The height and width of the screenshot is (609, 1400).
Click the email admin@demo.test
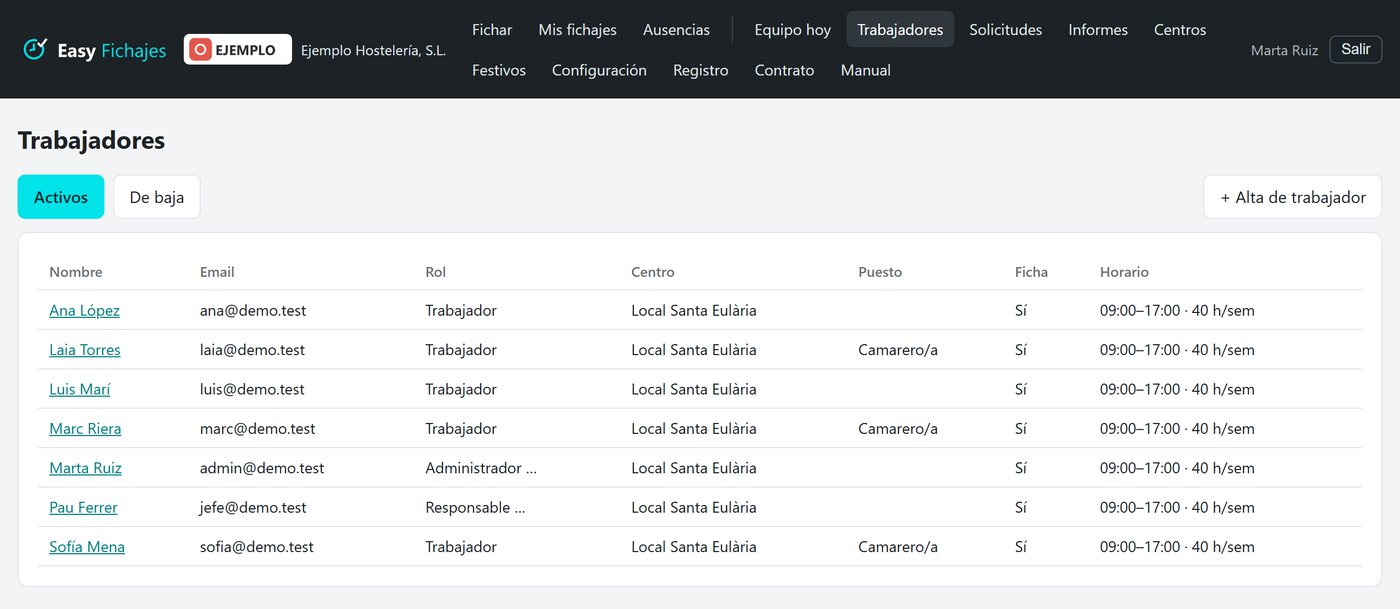click(x=262, y=468)
